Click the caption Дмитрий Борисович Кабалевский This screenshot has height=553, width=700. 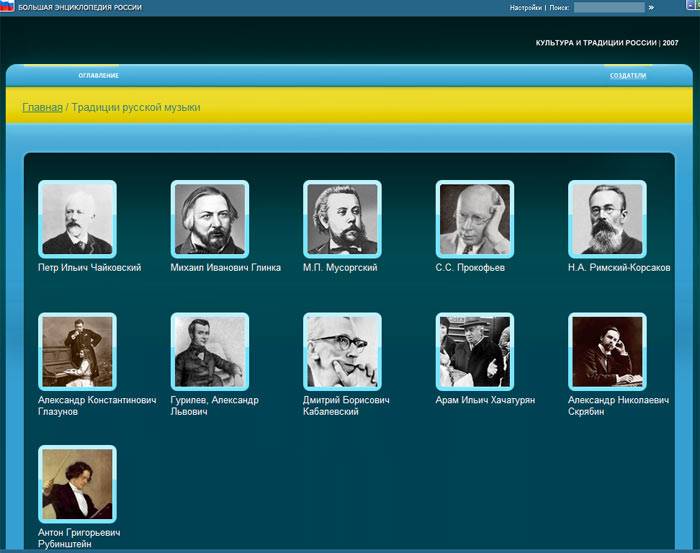[346, 406]
